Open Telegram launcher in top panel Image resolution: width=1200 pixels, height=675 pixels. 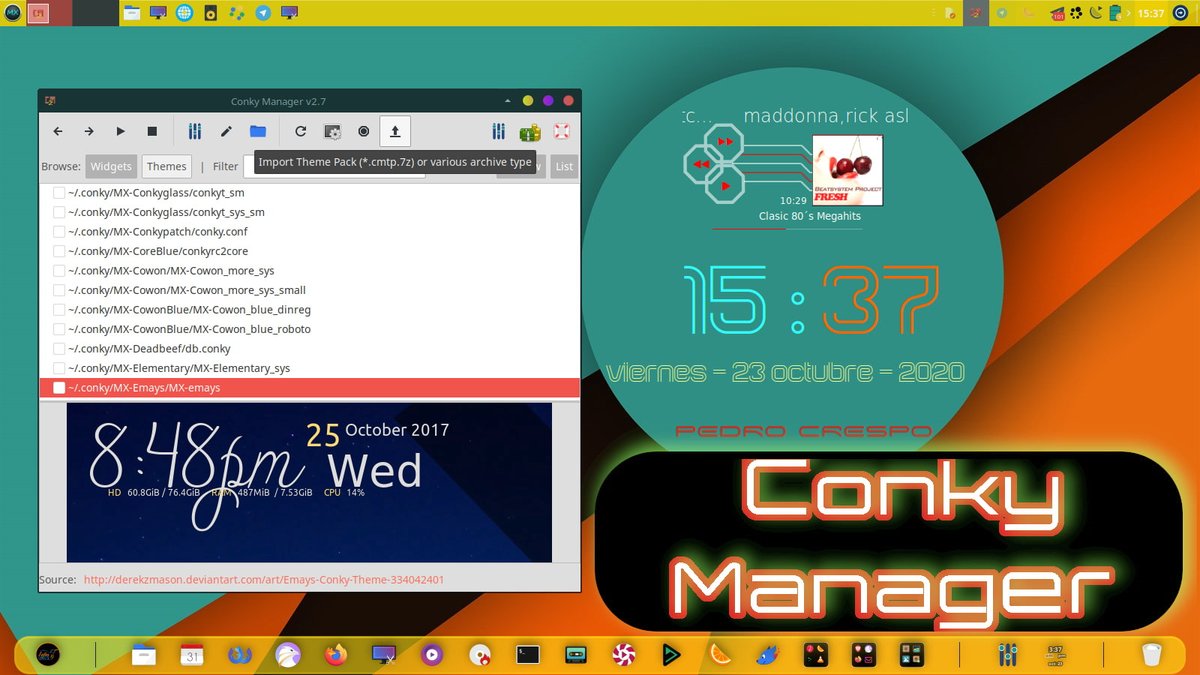[x=263, y=13]
